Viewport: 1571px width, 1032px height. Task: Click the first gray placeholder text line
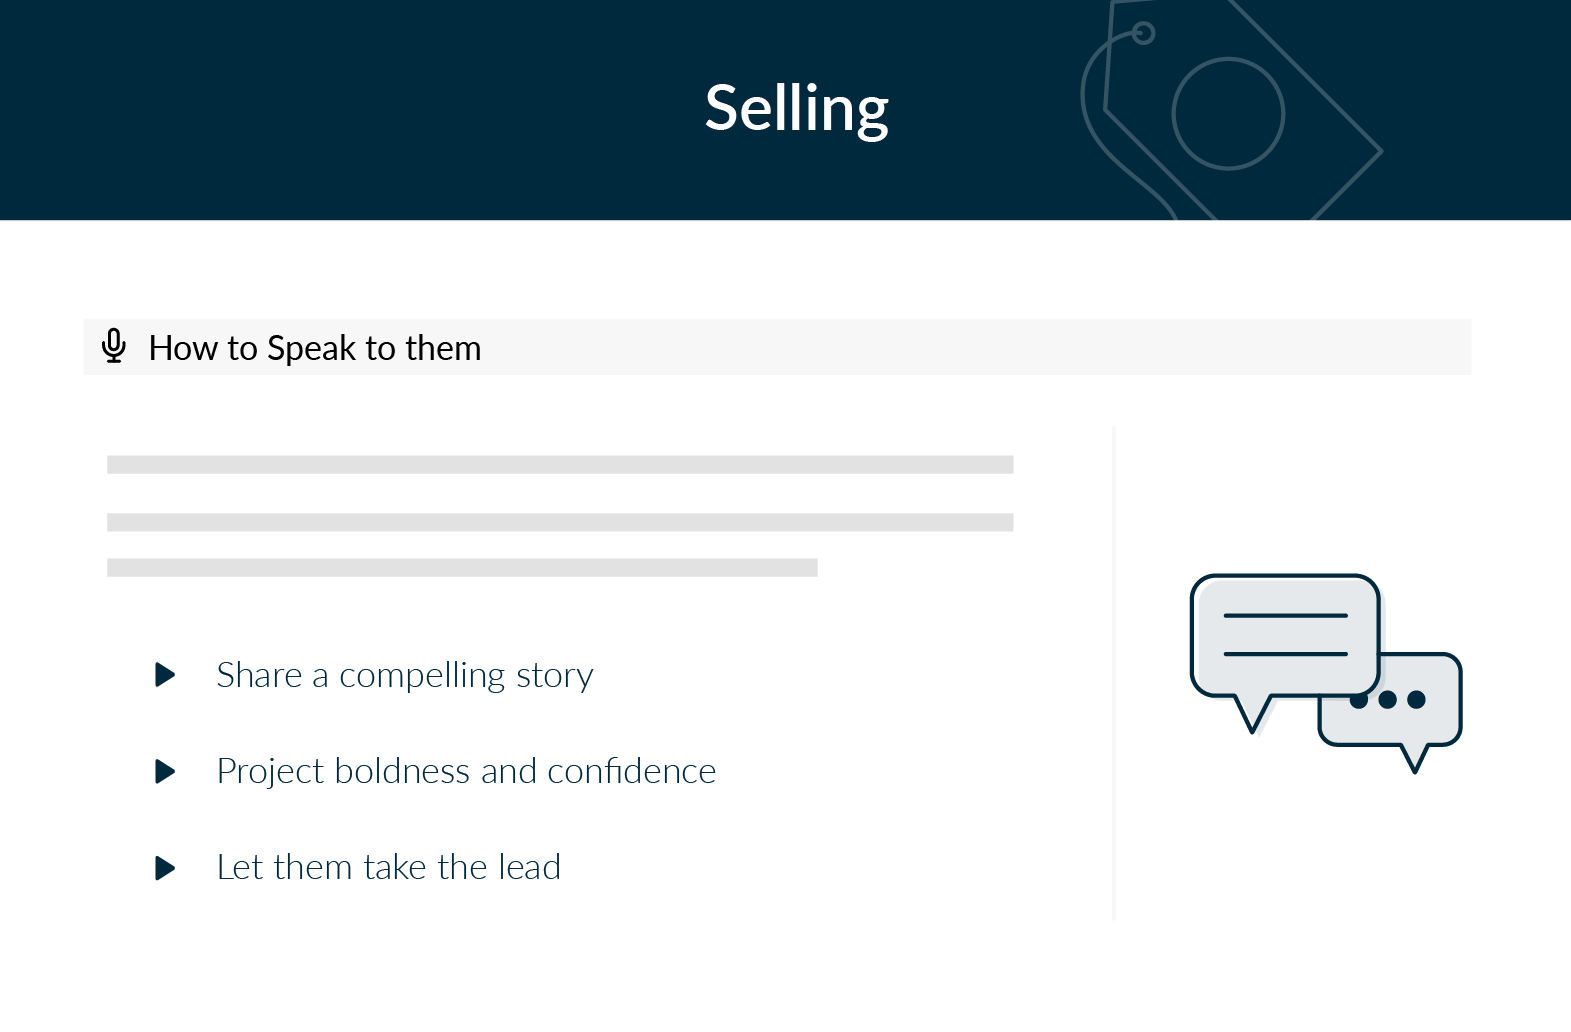pos(560,465)
